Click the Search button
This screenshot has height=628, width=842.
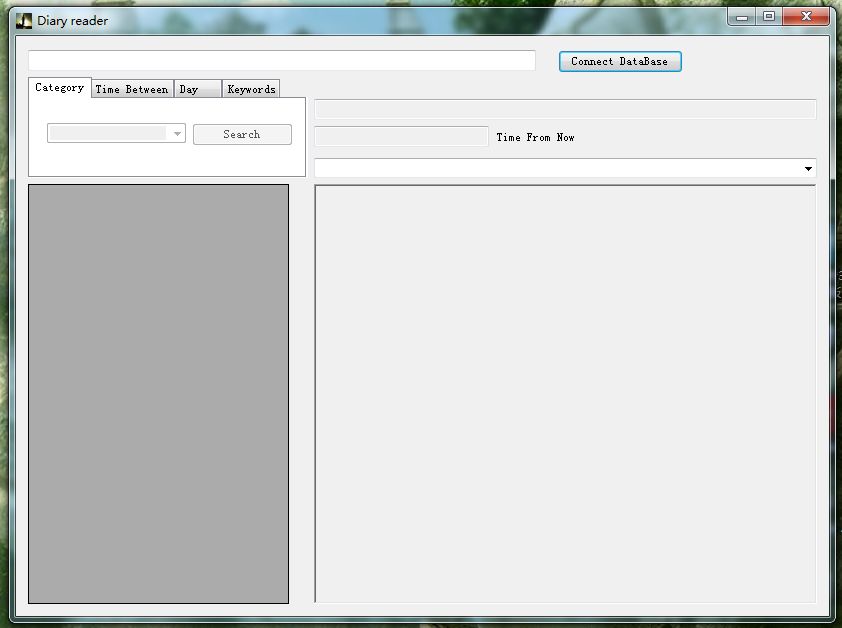242,134
